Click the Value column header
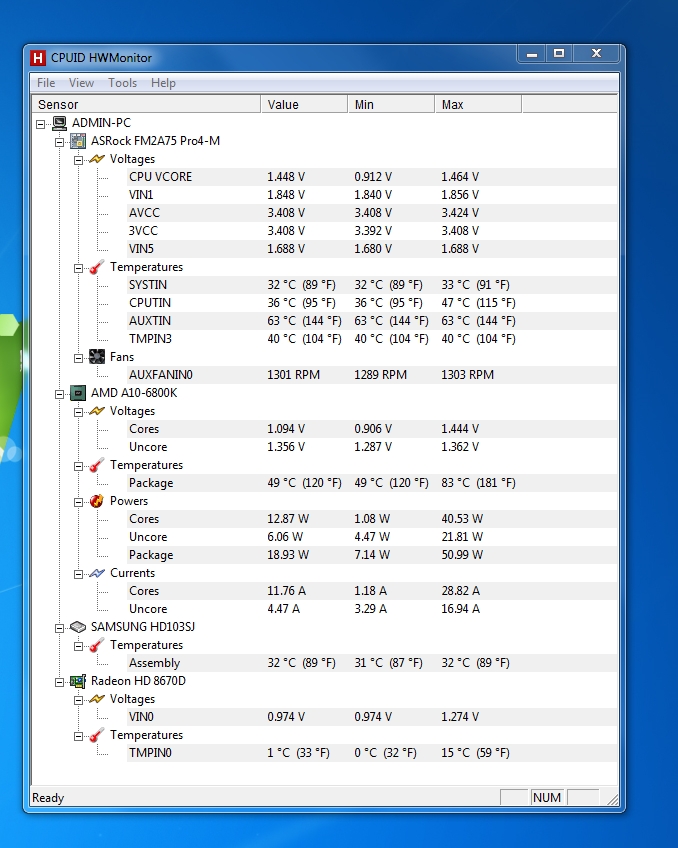Image resolution: width=678 pixels, height=848 pixels. click(x=304, y=104)
